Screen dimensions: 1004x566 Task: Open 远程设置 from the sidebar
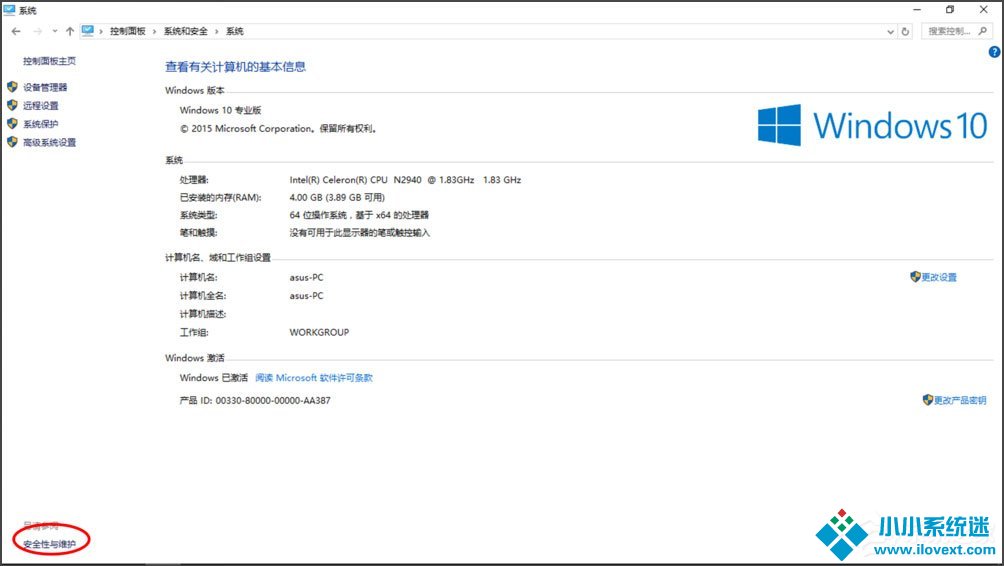tap(40, 106)
